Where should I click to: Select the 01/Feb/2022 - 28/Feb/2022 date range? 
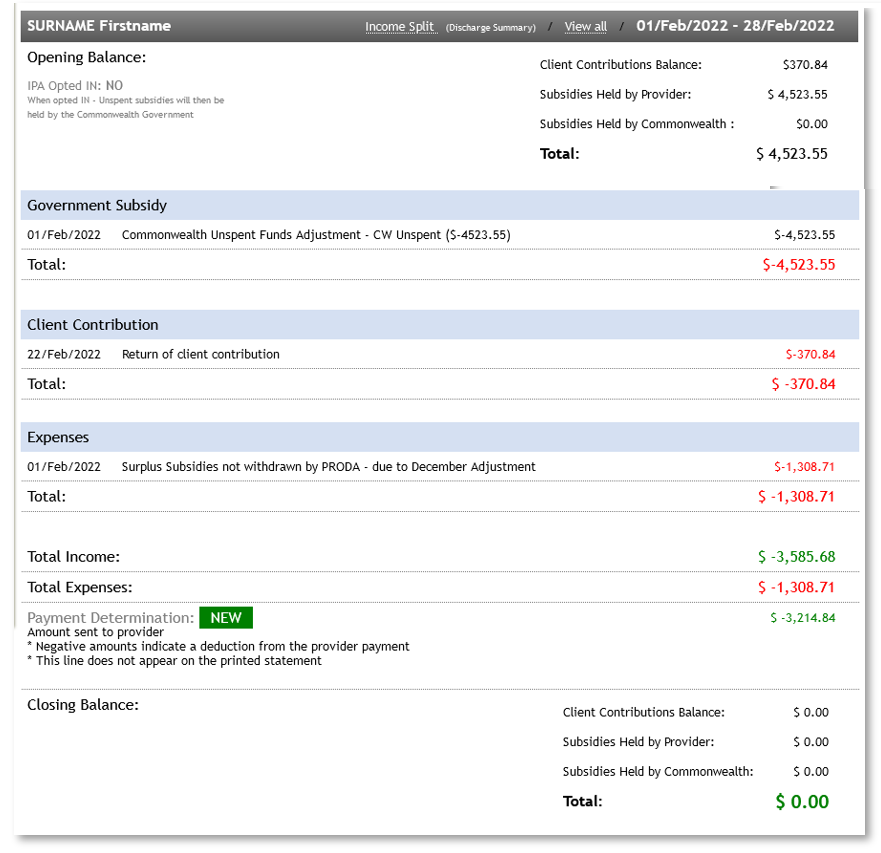[x=735, y=26]
